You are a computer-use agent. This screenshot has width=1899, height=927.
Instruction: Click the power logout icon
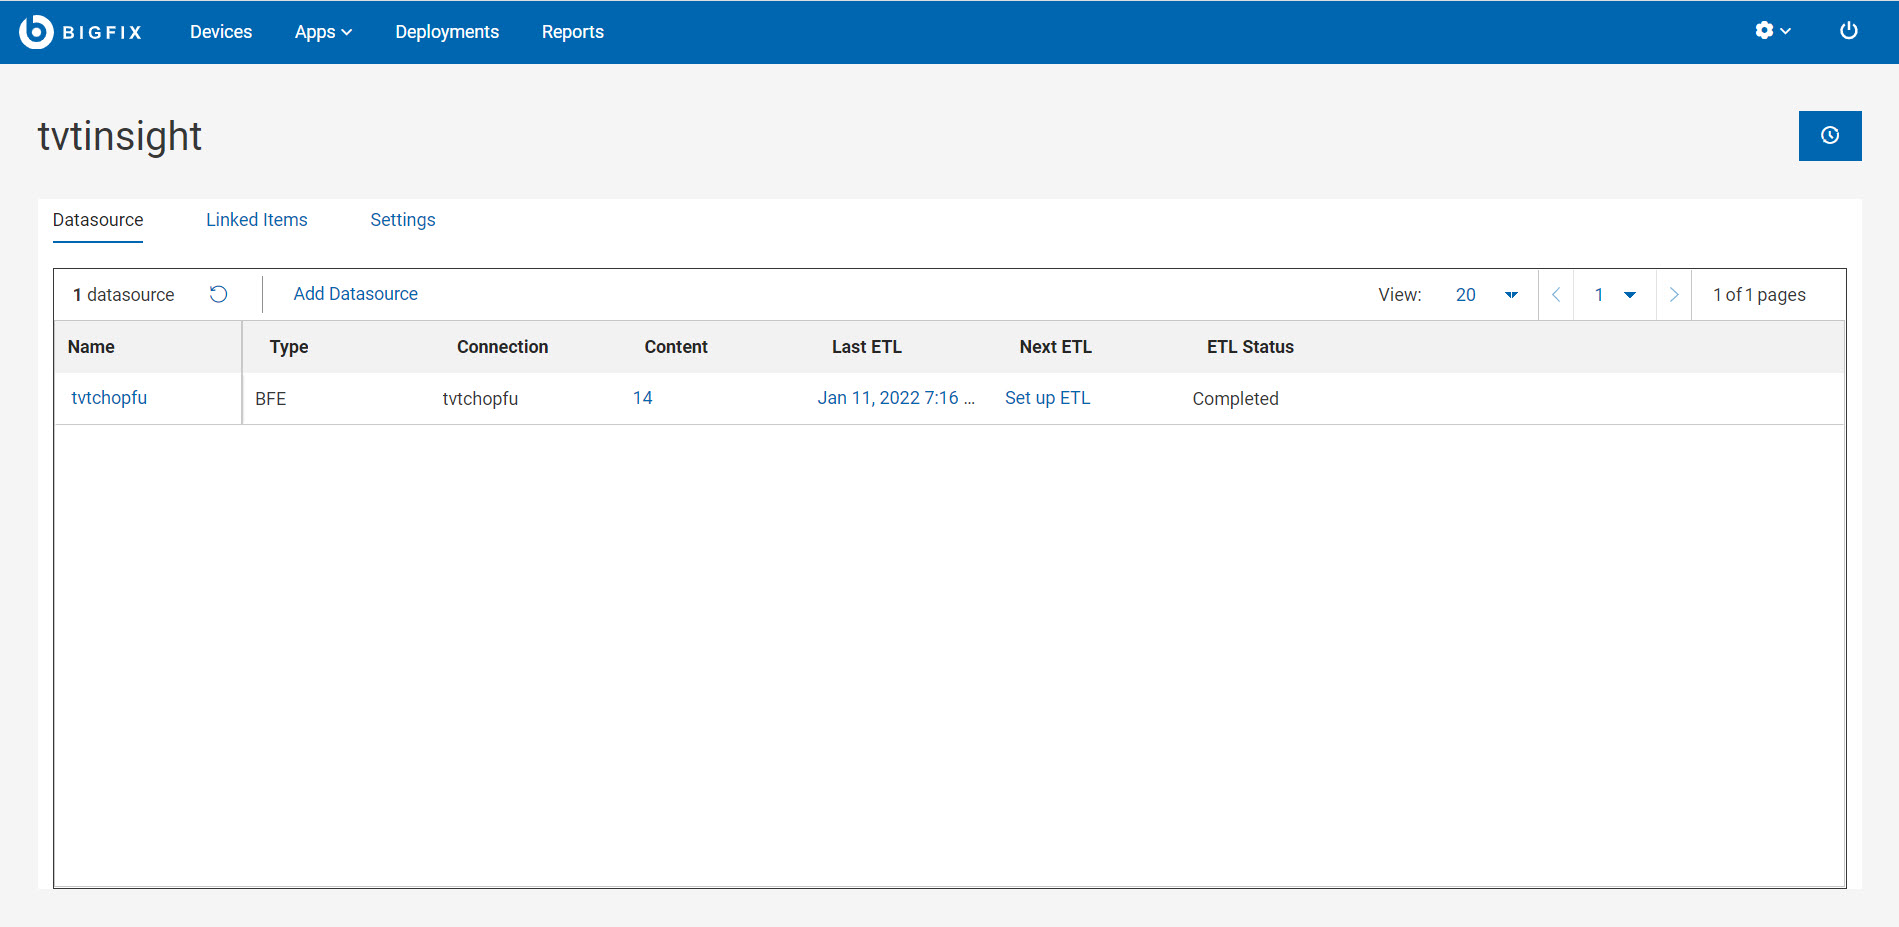coord(1848,31)
